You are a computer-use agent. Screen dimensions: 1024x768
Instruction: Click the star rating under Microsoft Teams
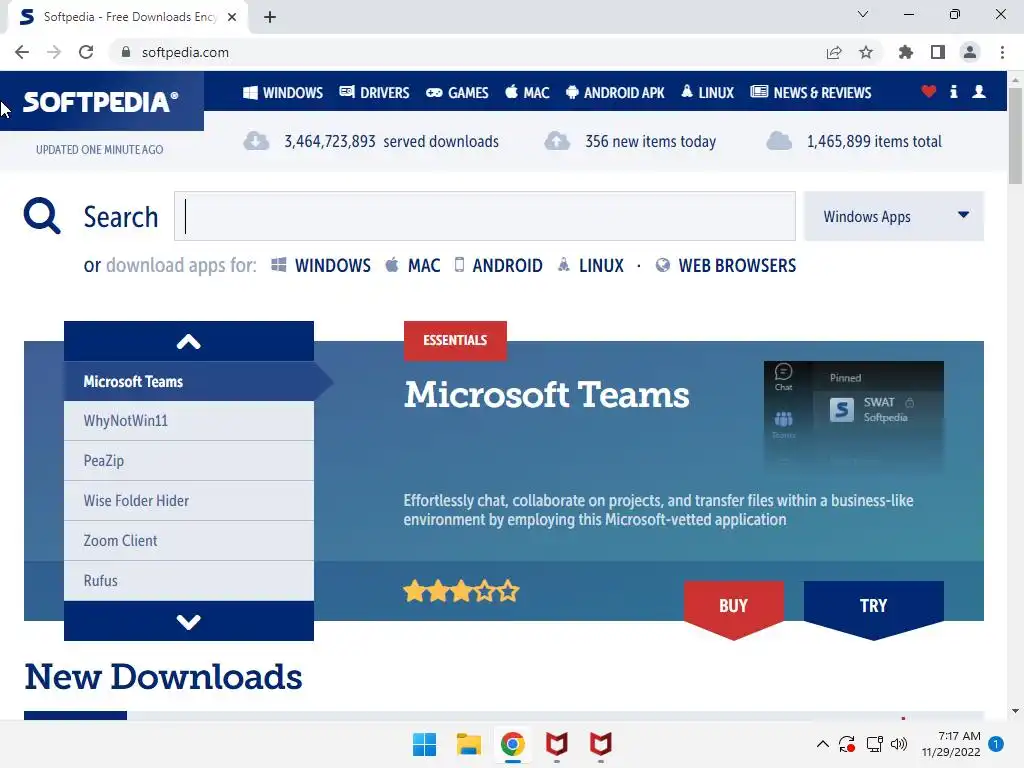461,592
